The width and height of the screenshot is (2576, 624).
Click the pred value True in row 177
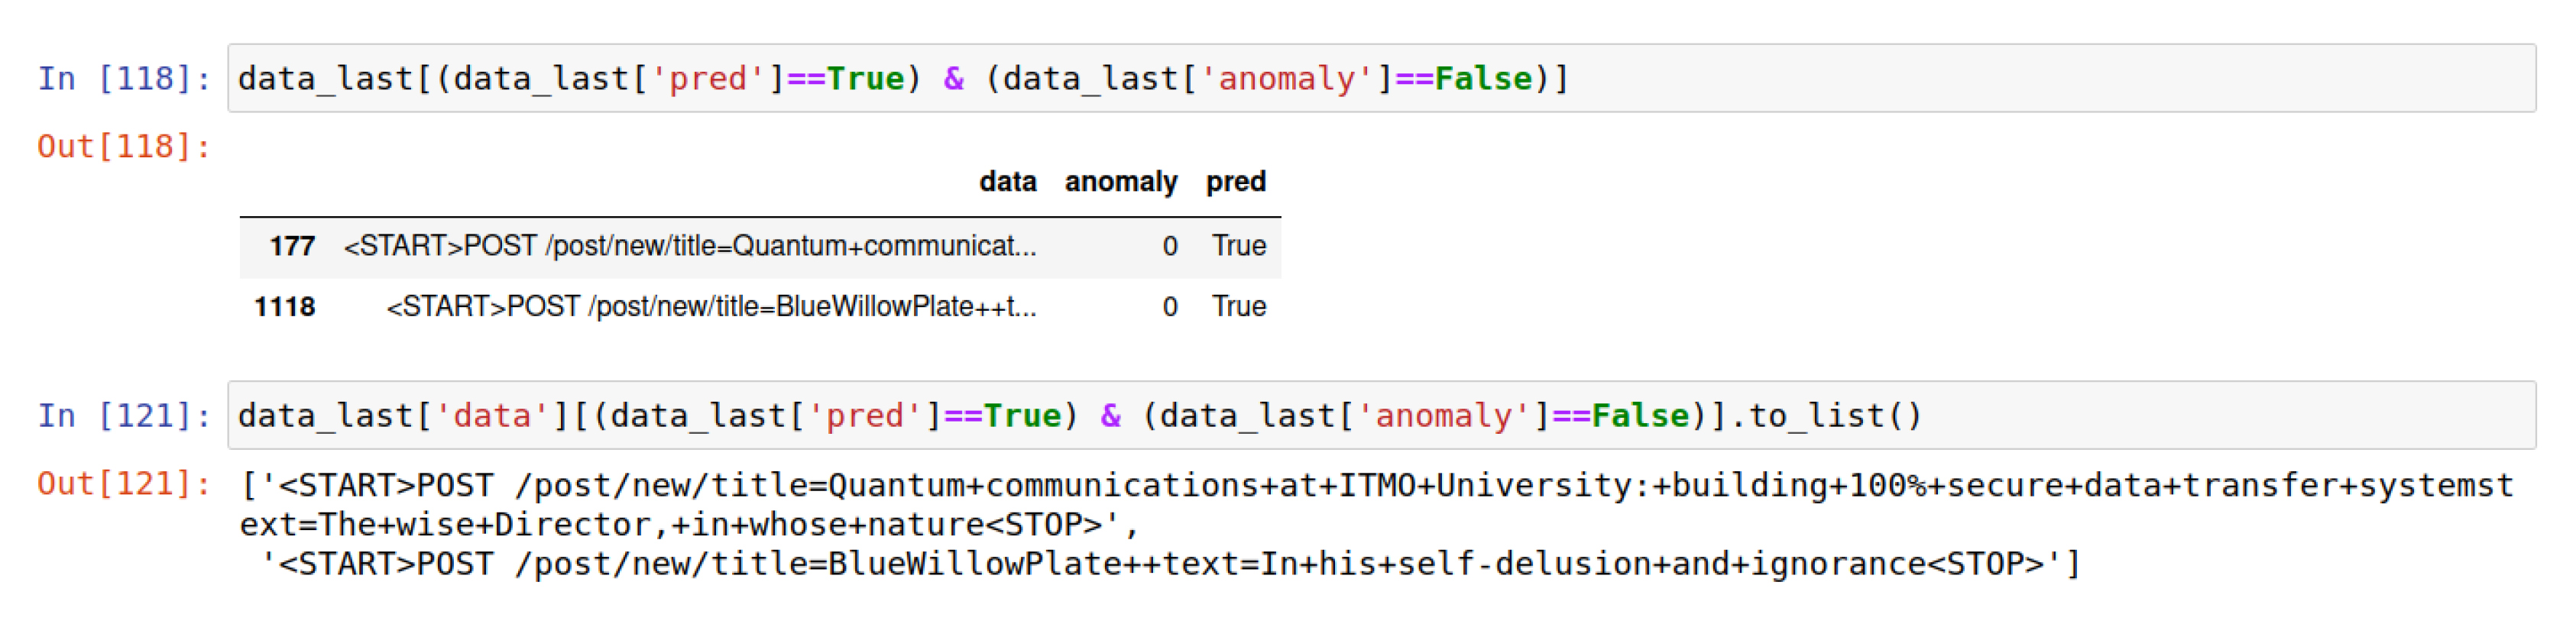(1239, 246)
